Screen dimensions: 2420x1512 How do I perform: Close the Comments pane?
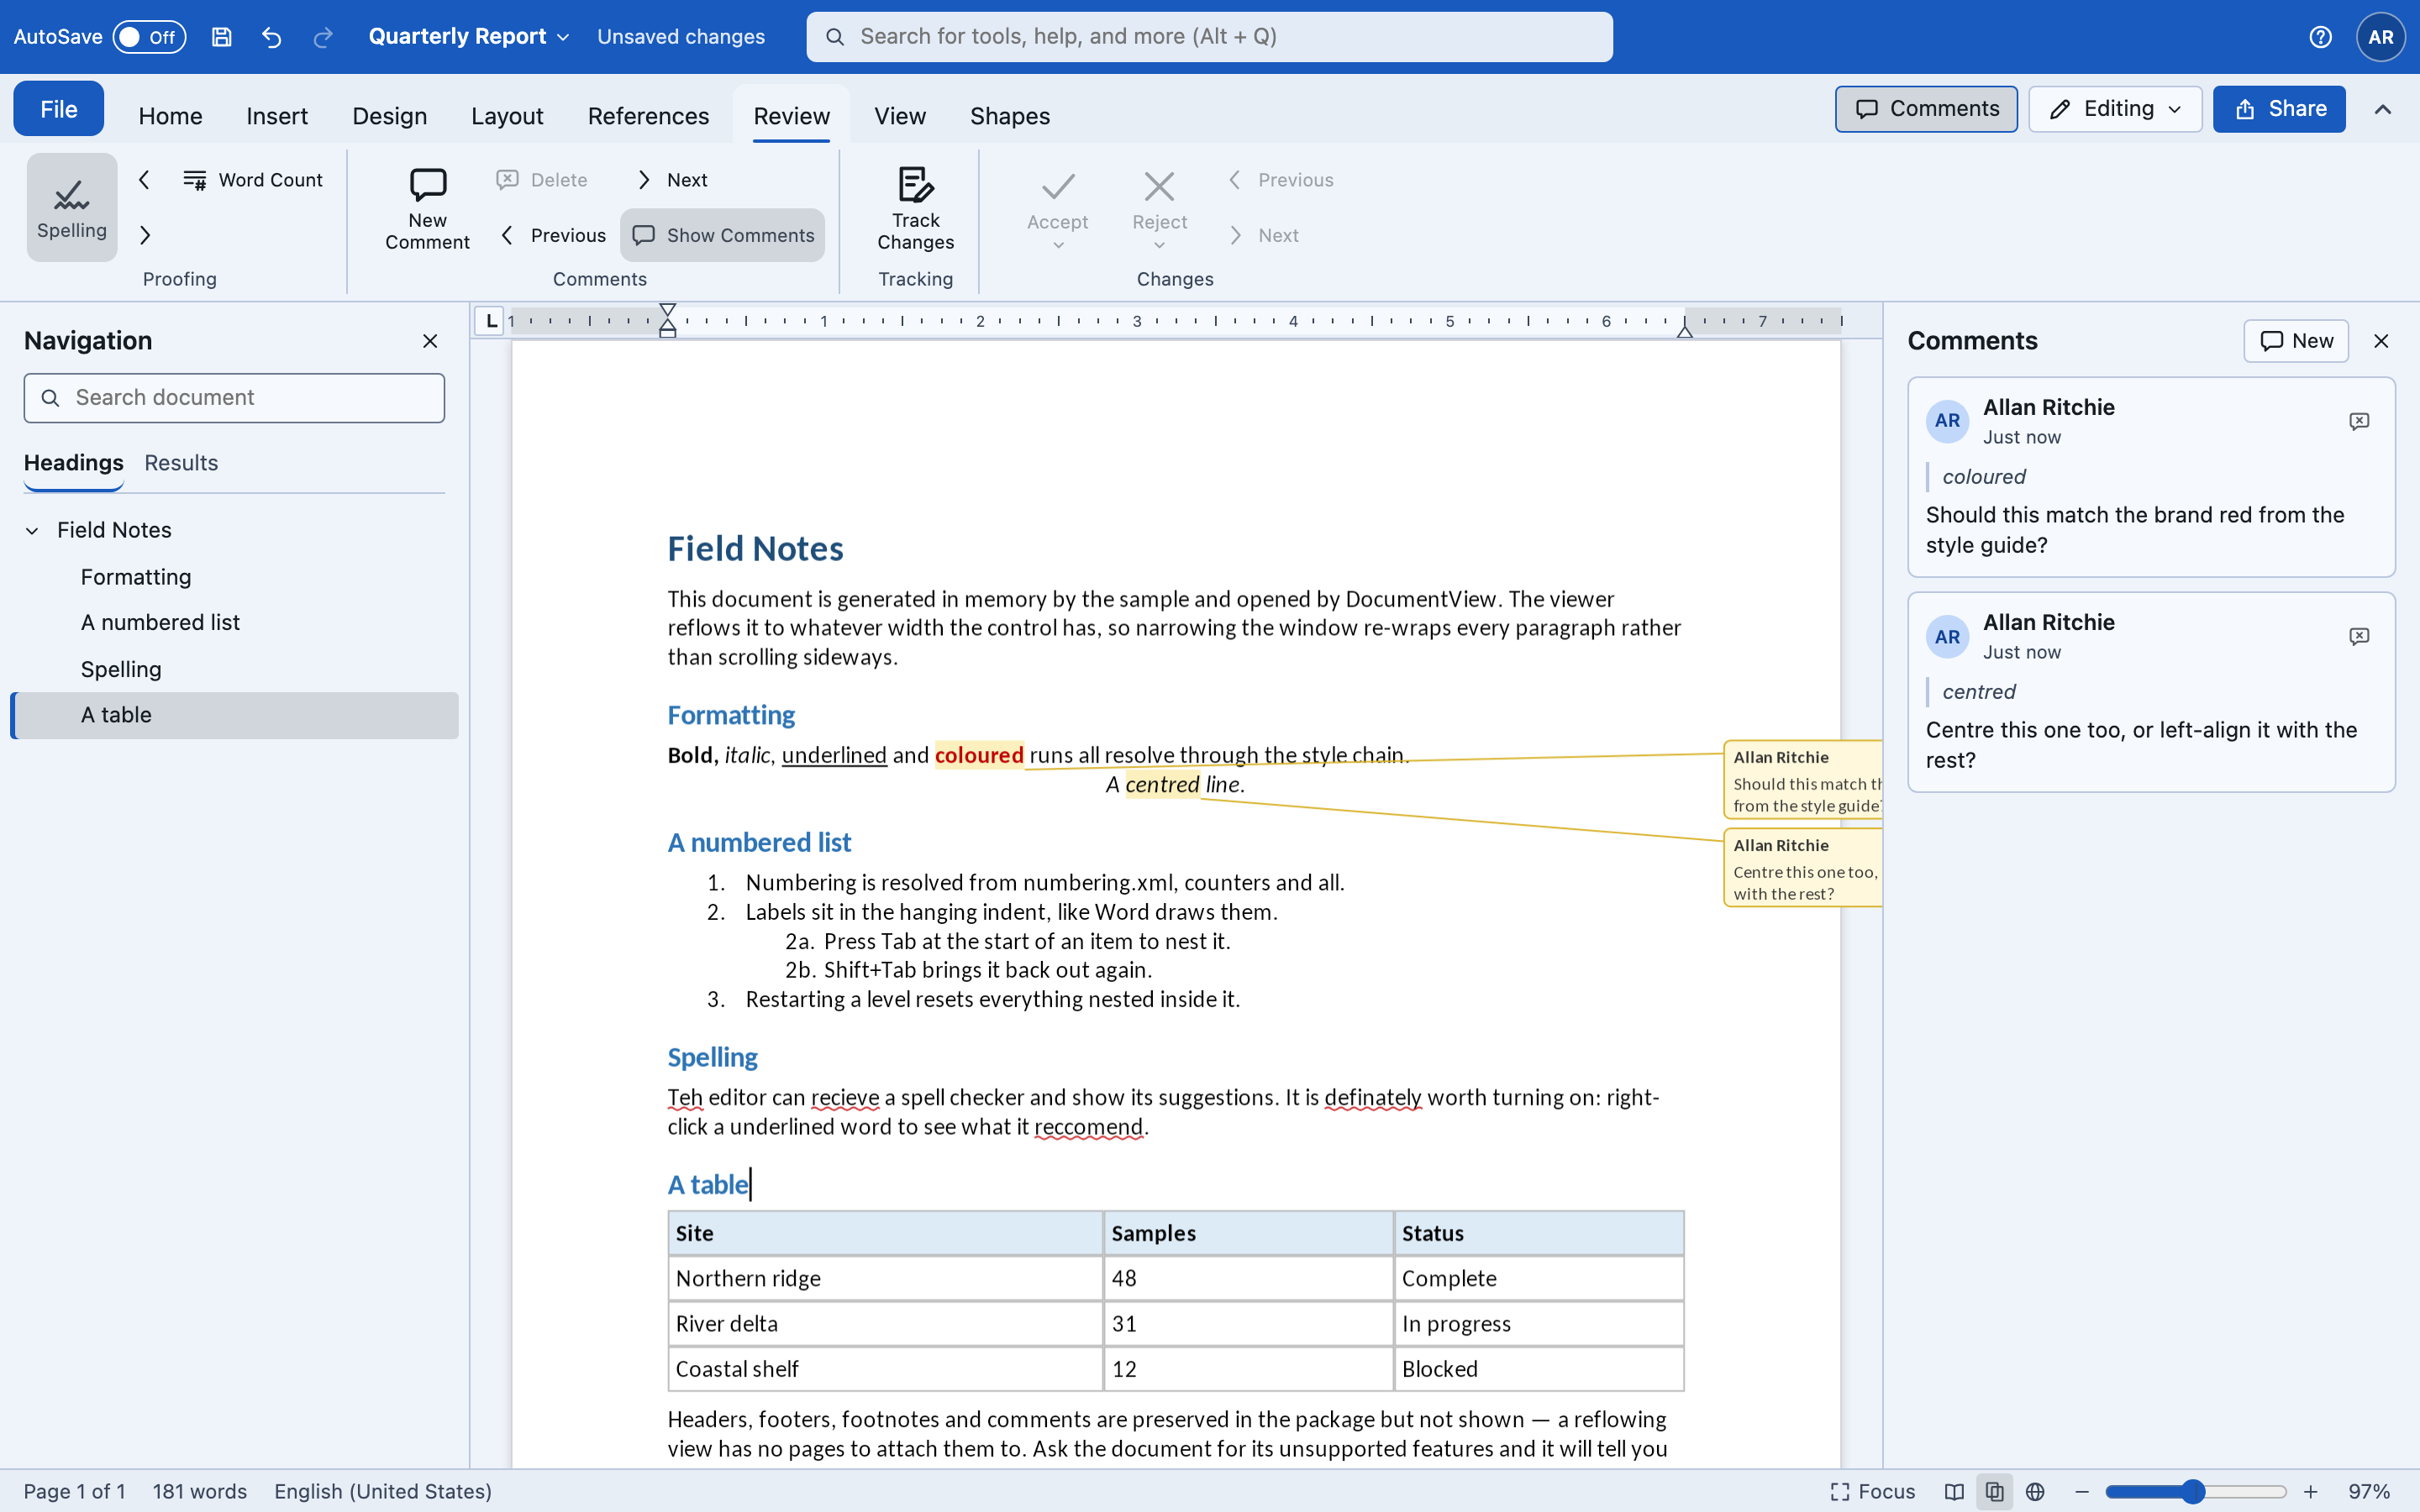coord(2381,341)
